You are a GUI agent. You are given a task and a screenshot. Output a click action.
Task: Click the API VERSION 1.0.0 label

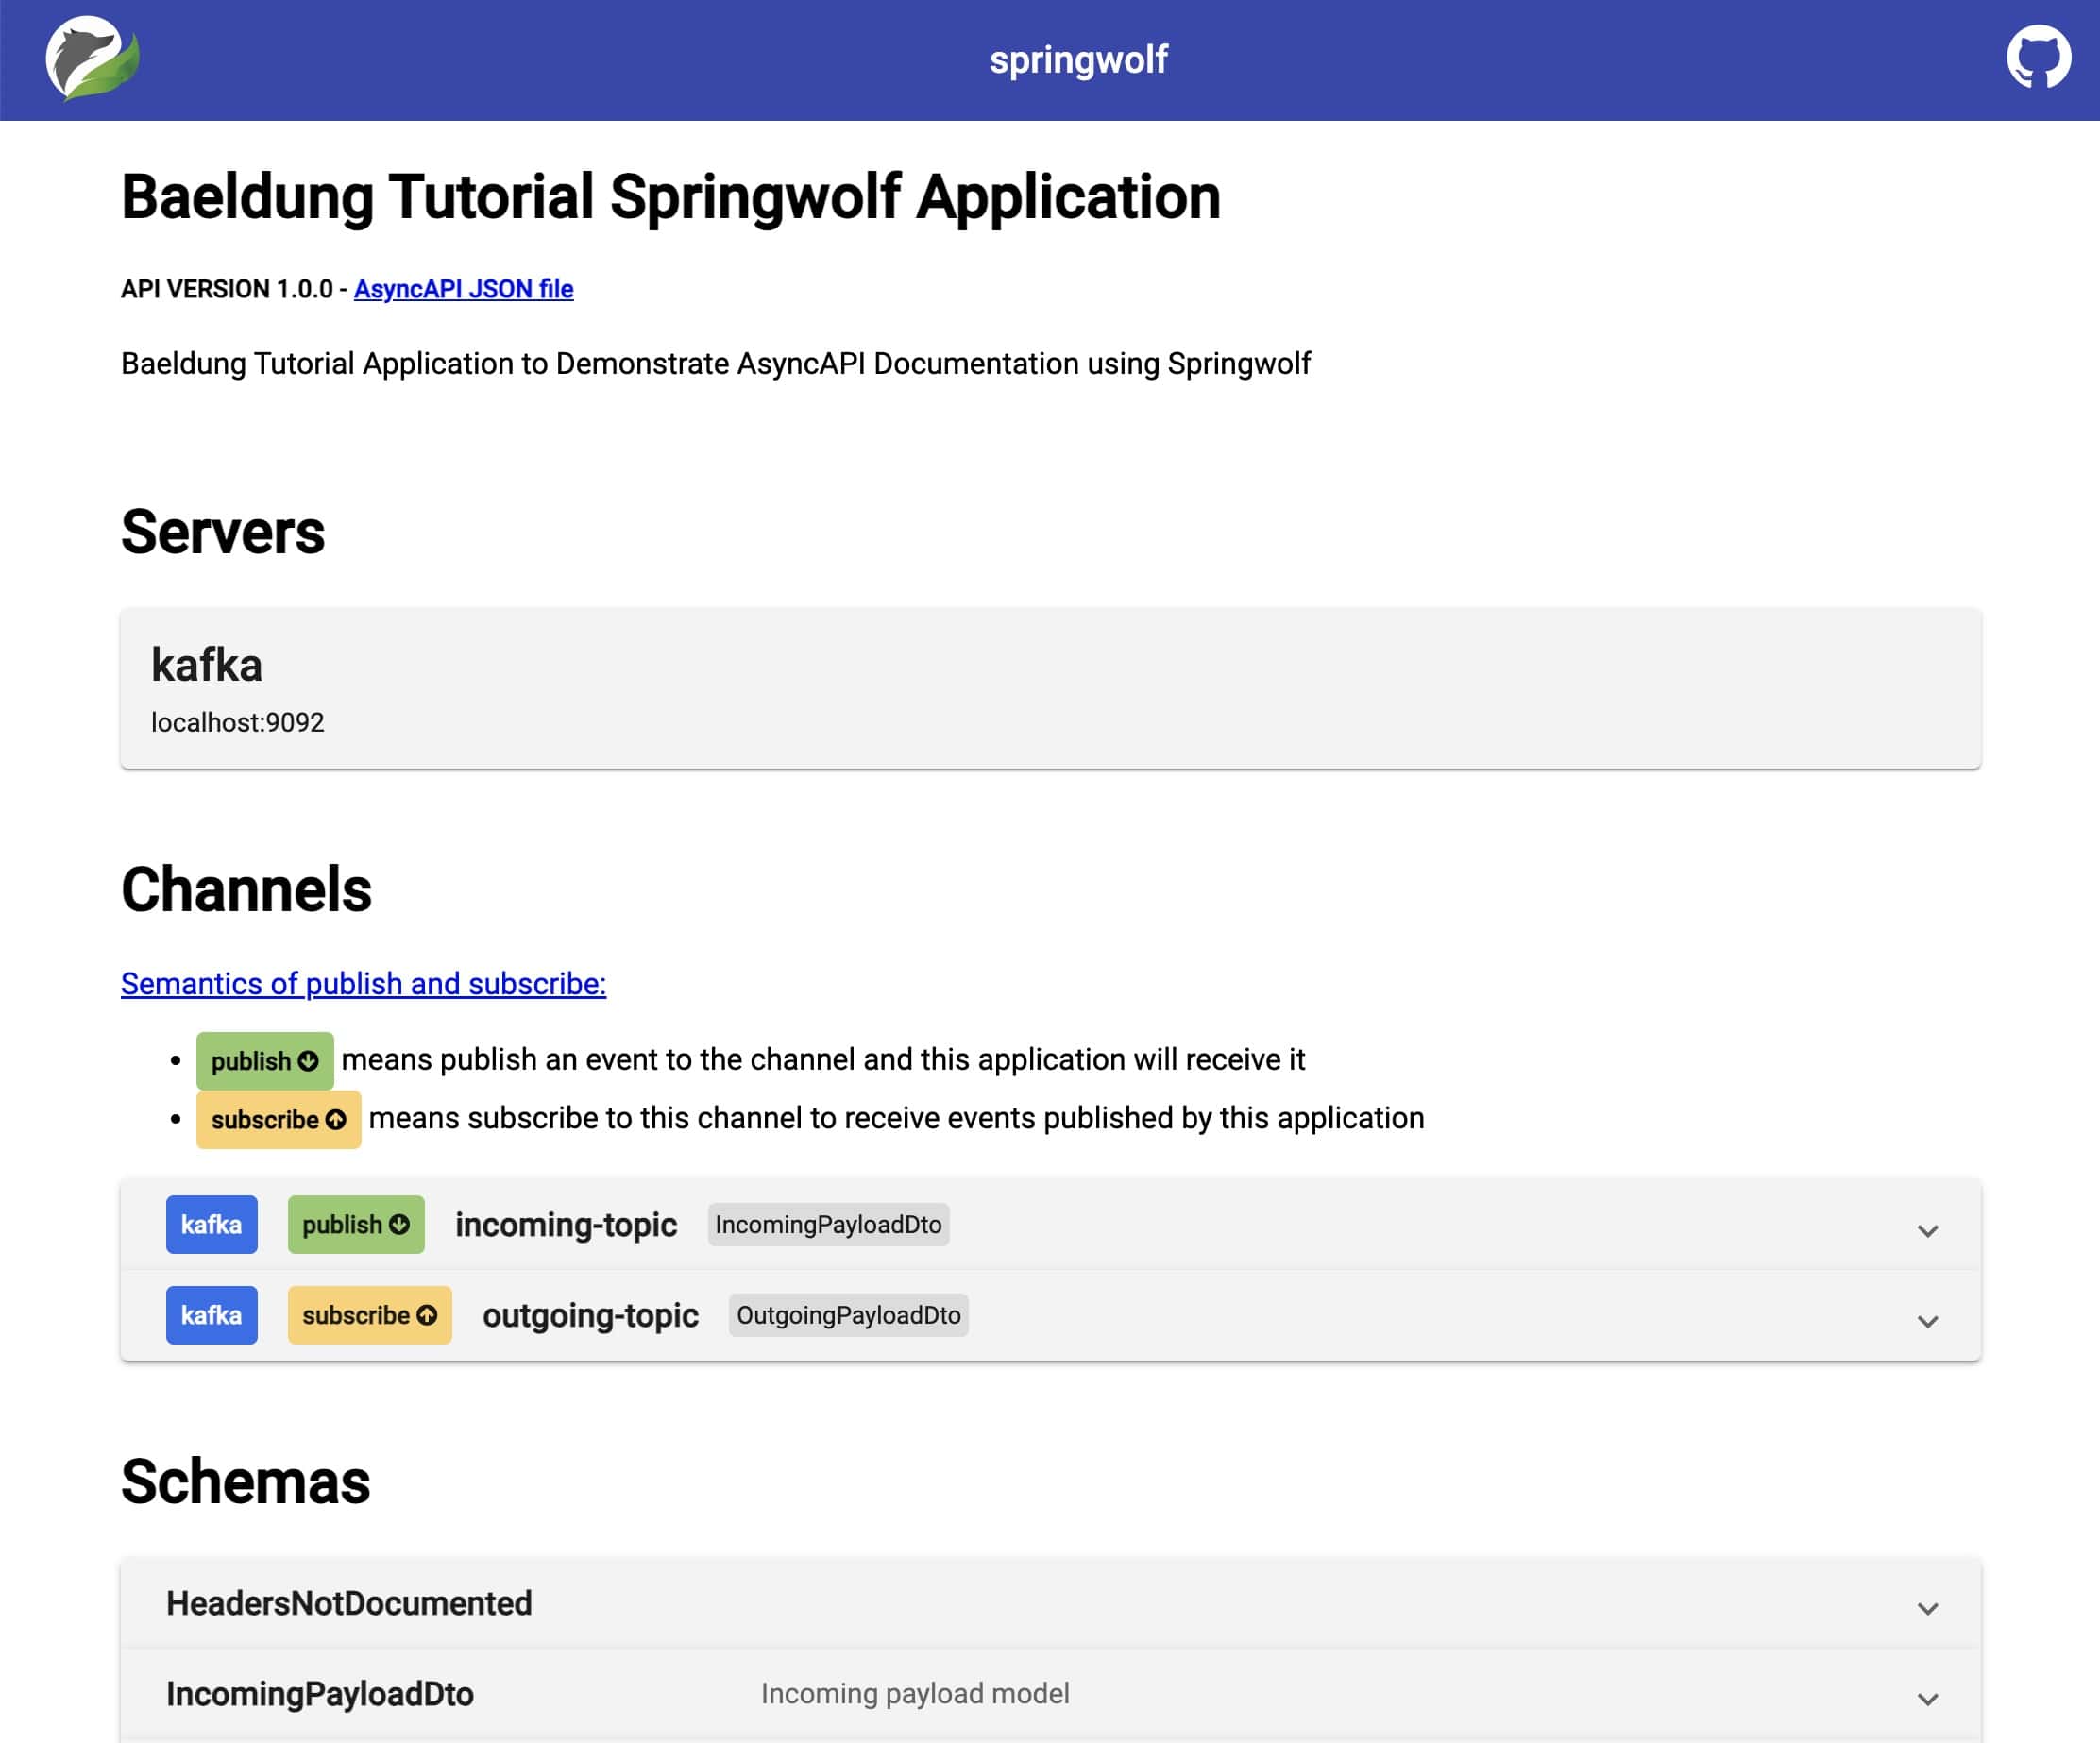[227, 289]
